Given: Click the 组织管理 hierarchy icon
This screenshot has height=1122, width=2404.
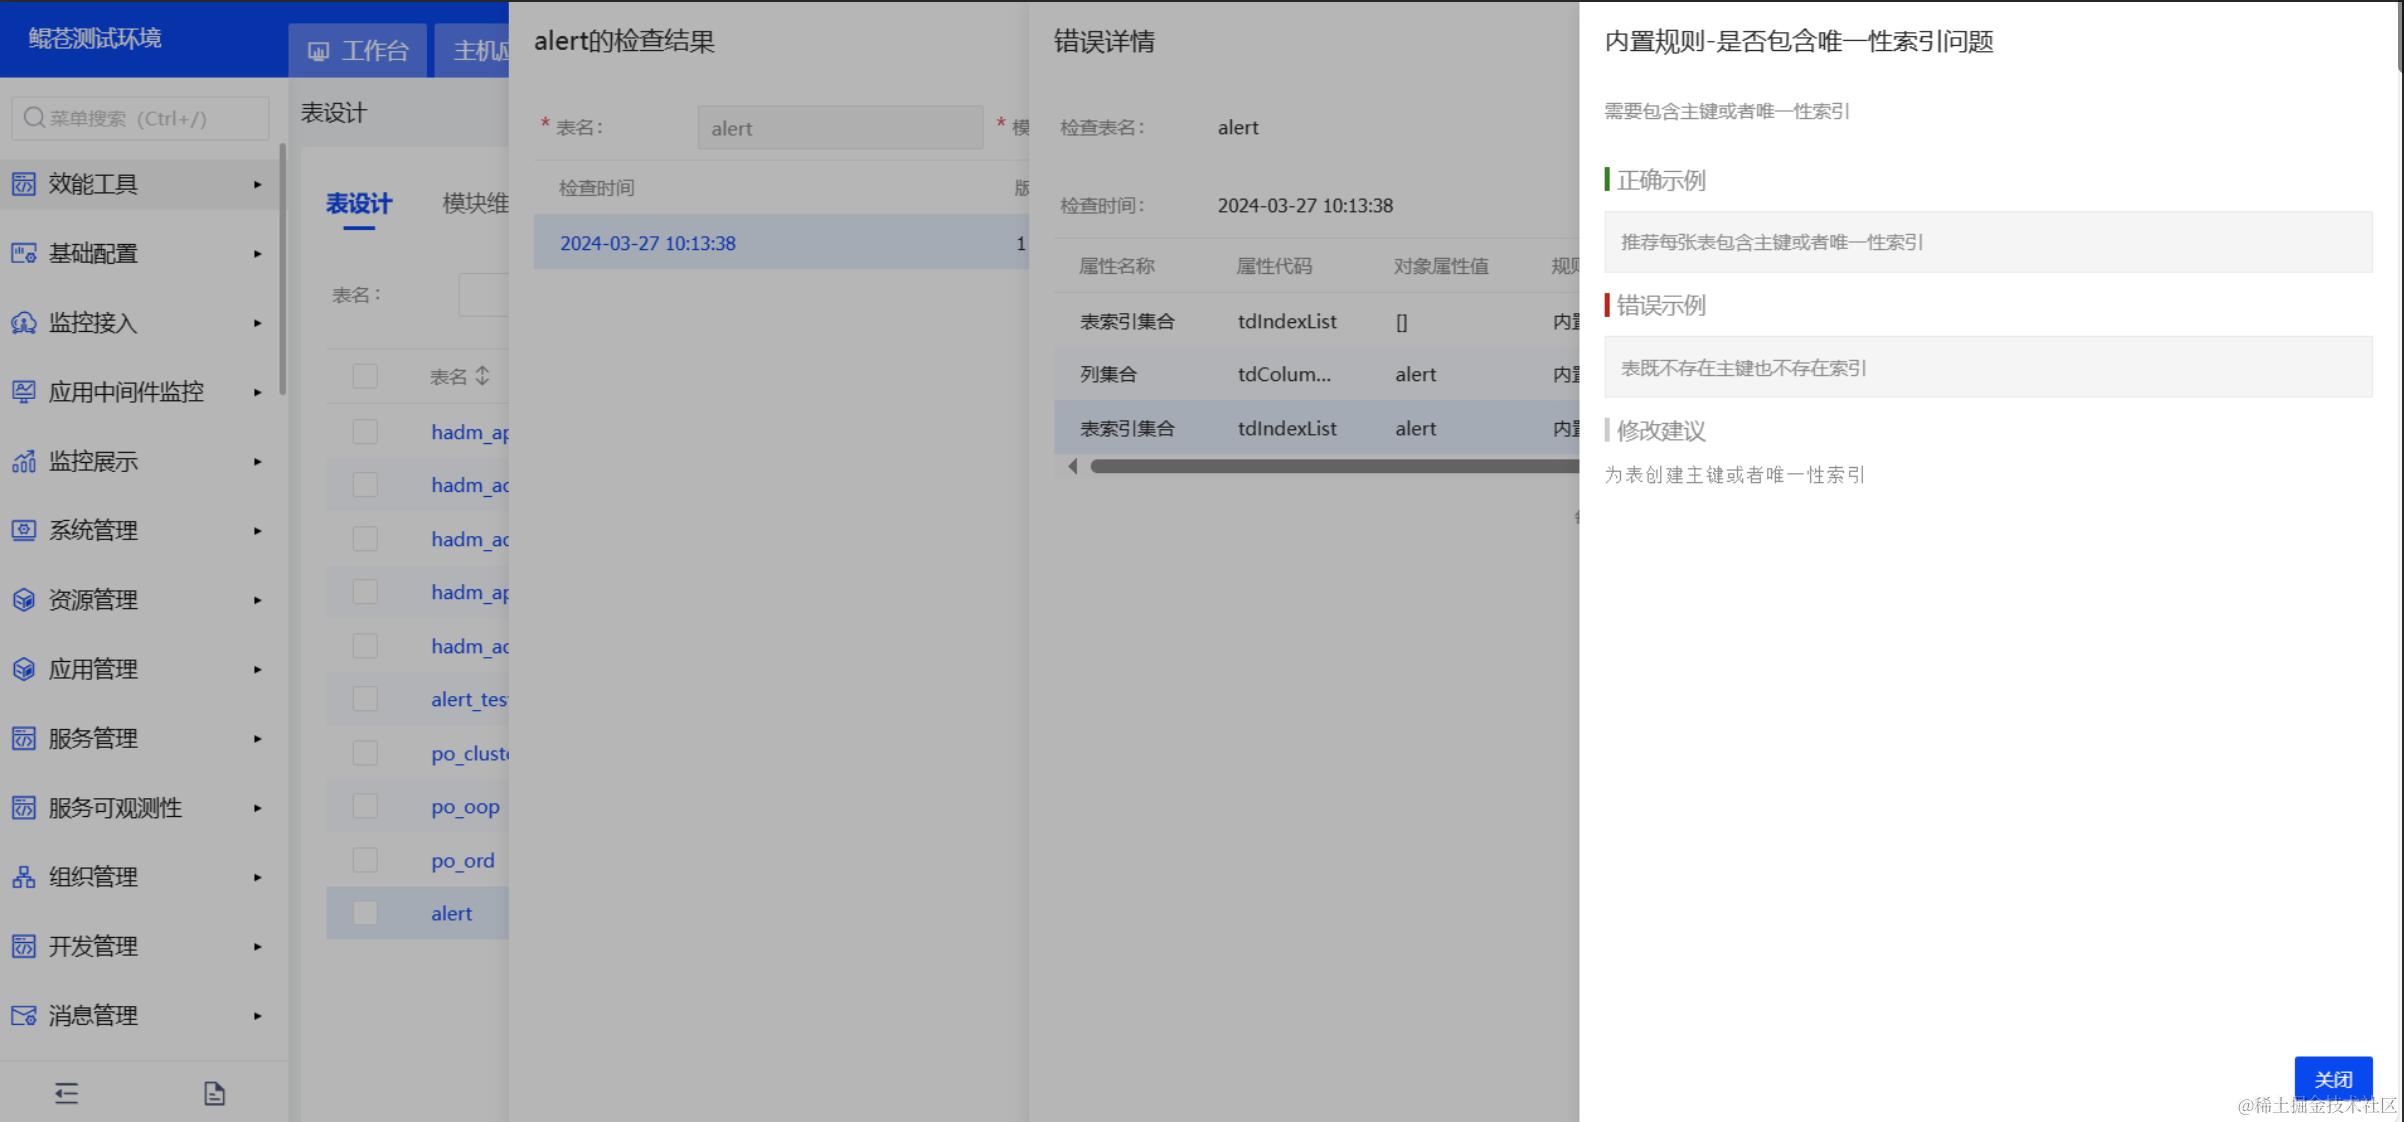Looking at the screenshot, I should point(23,877).
